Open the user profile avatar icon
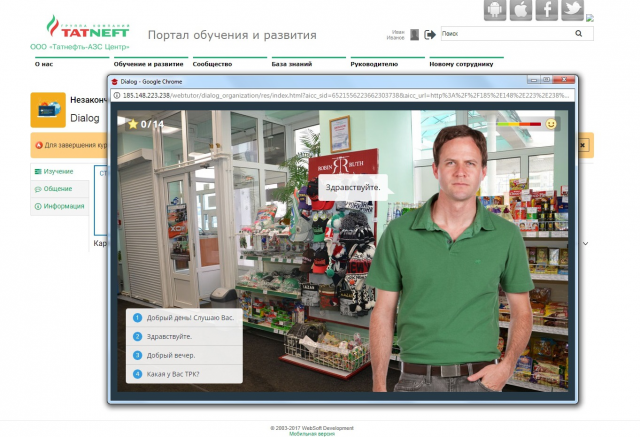The width and height of the screenshot is (640, 437). click(414, 35)
